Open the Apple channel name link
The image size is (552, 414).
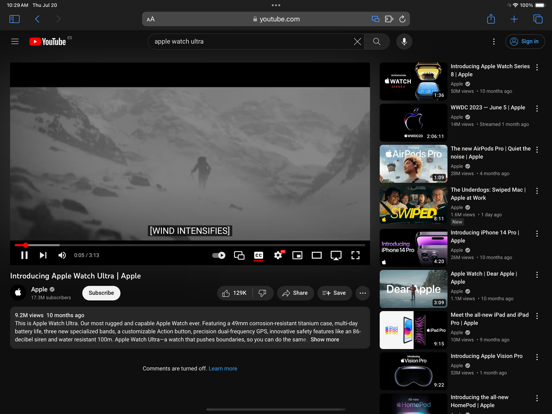(39, 289)
